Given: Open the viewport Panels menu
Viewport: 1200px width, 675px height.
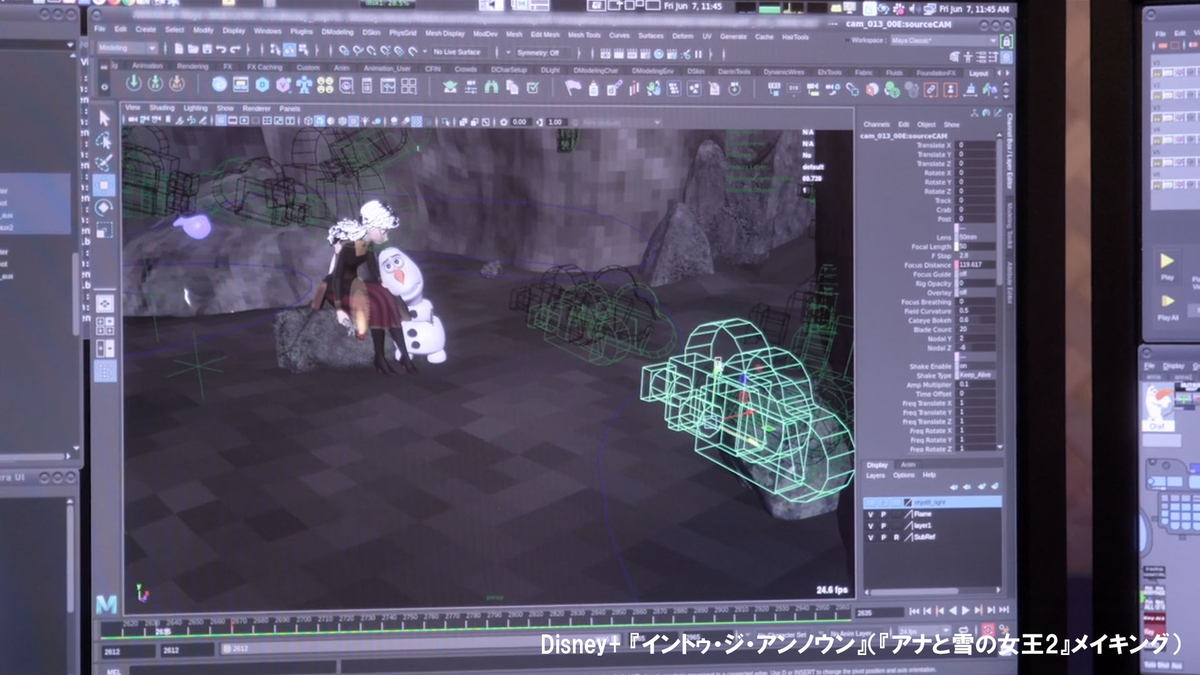Looking at the screenshot, I should (289, 108).
